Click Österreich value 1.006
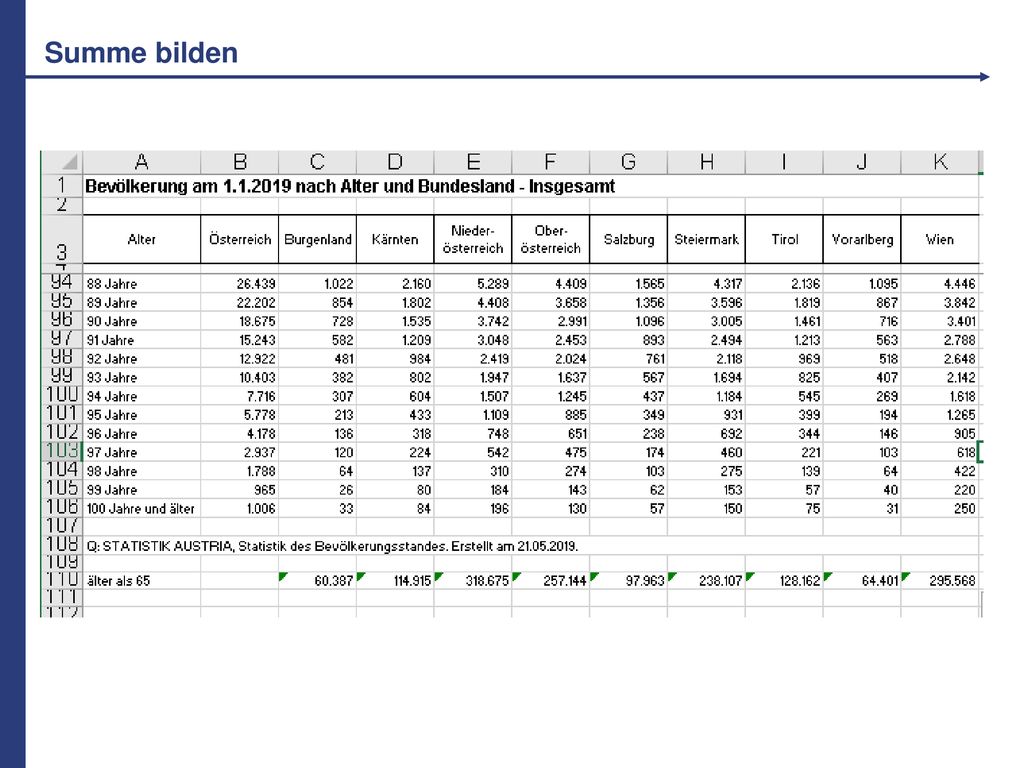 pyautogui.click(x=240, y=508)
